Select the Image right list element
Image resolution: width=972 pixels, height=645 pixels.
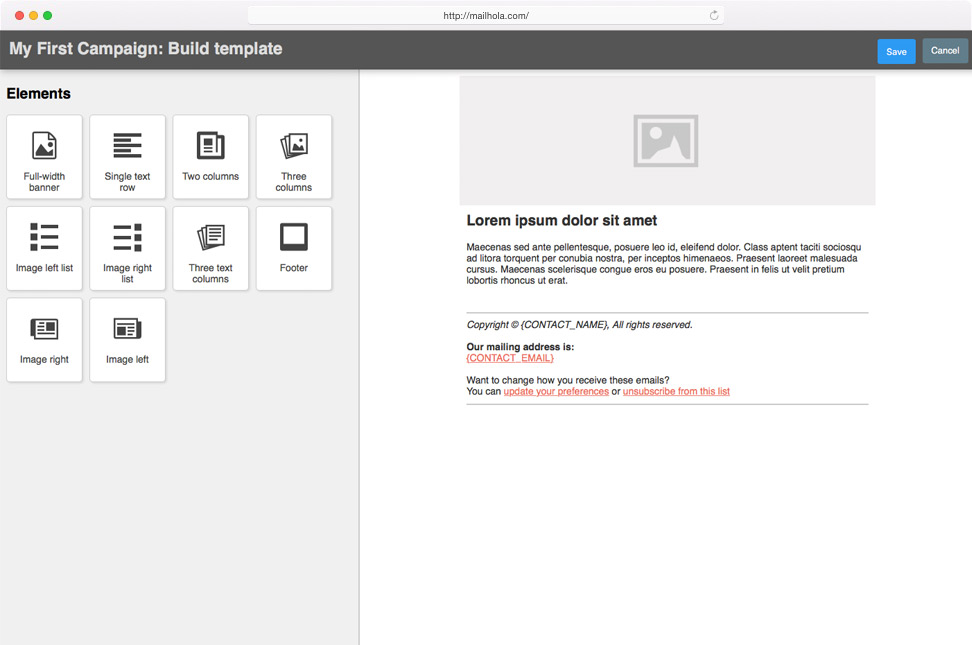127,248
